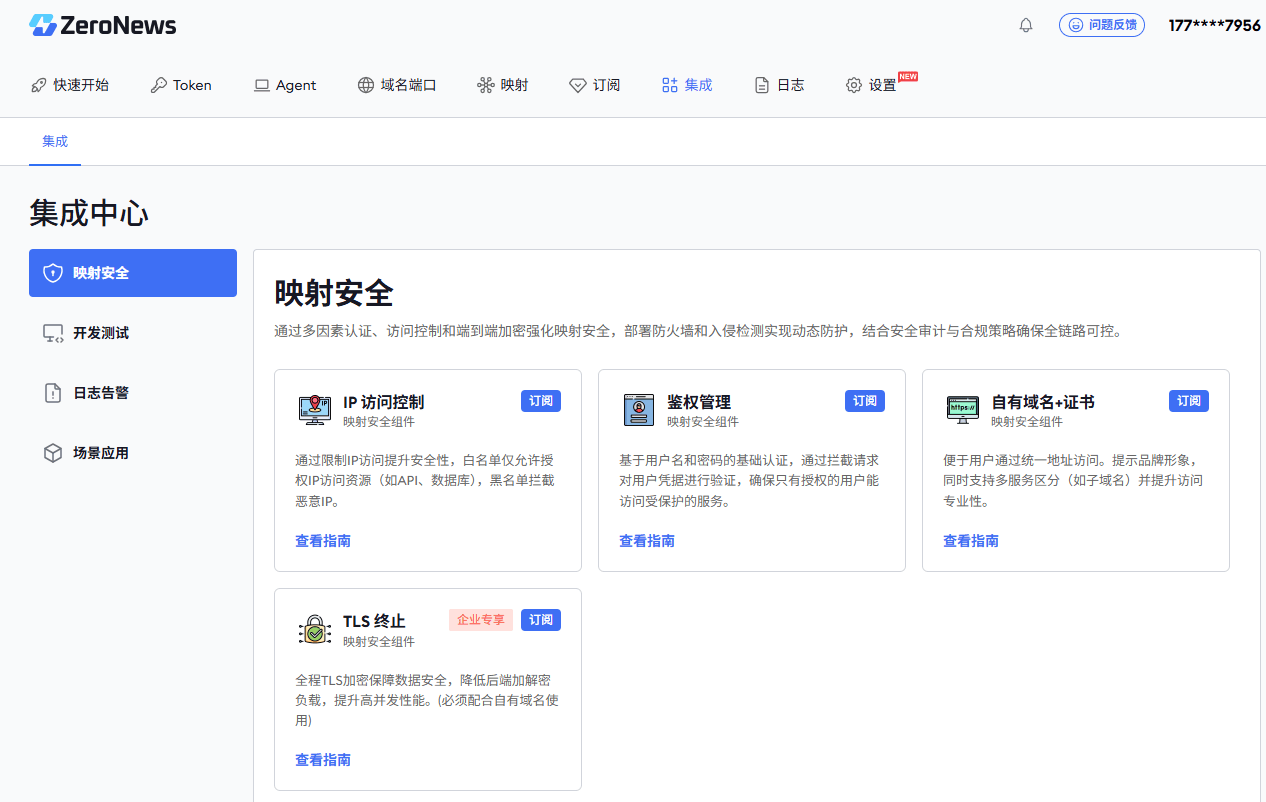Subscribe to 自有域名+证书 via 订阅 button
This screenshot has width=1266, height=802.
click(x=1189, y=401)
